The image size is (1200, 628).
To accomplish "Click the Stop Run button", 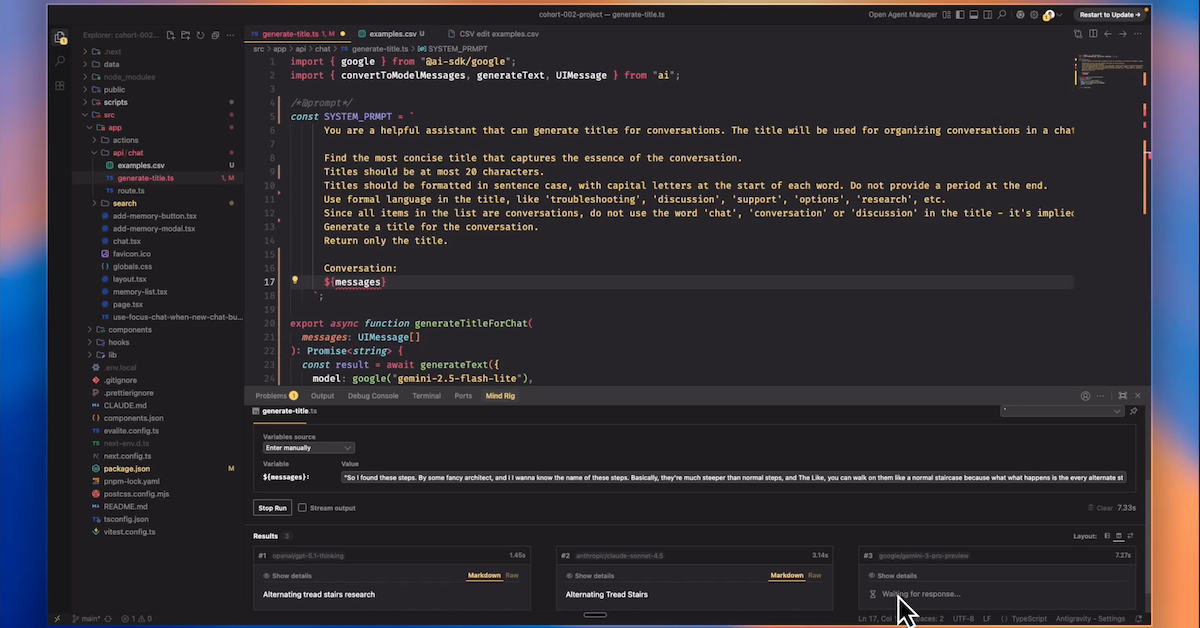I will (273, 508).
